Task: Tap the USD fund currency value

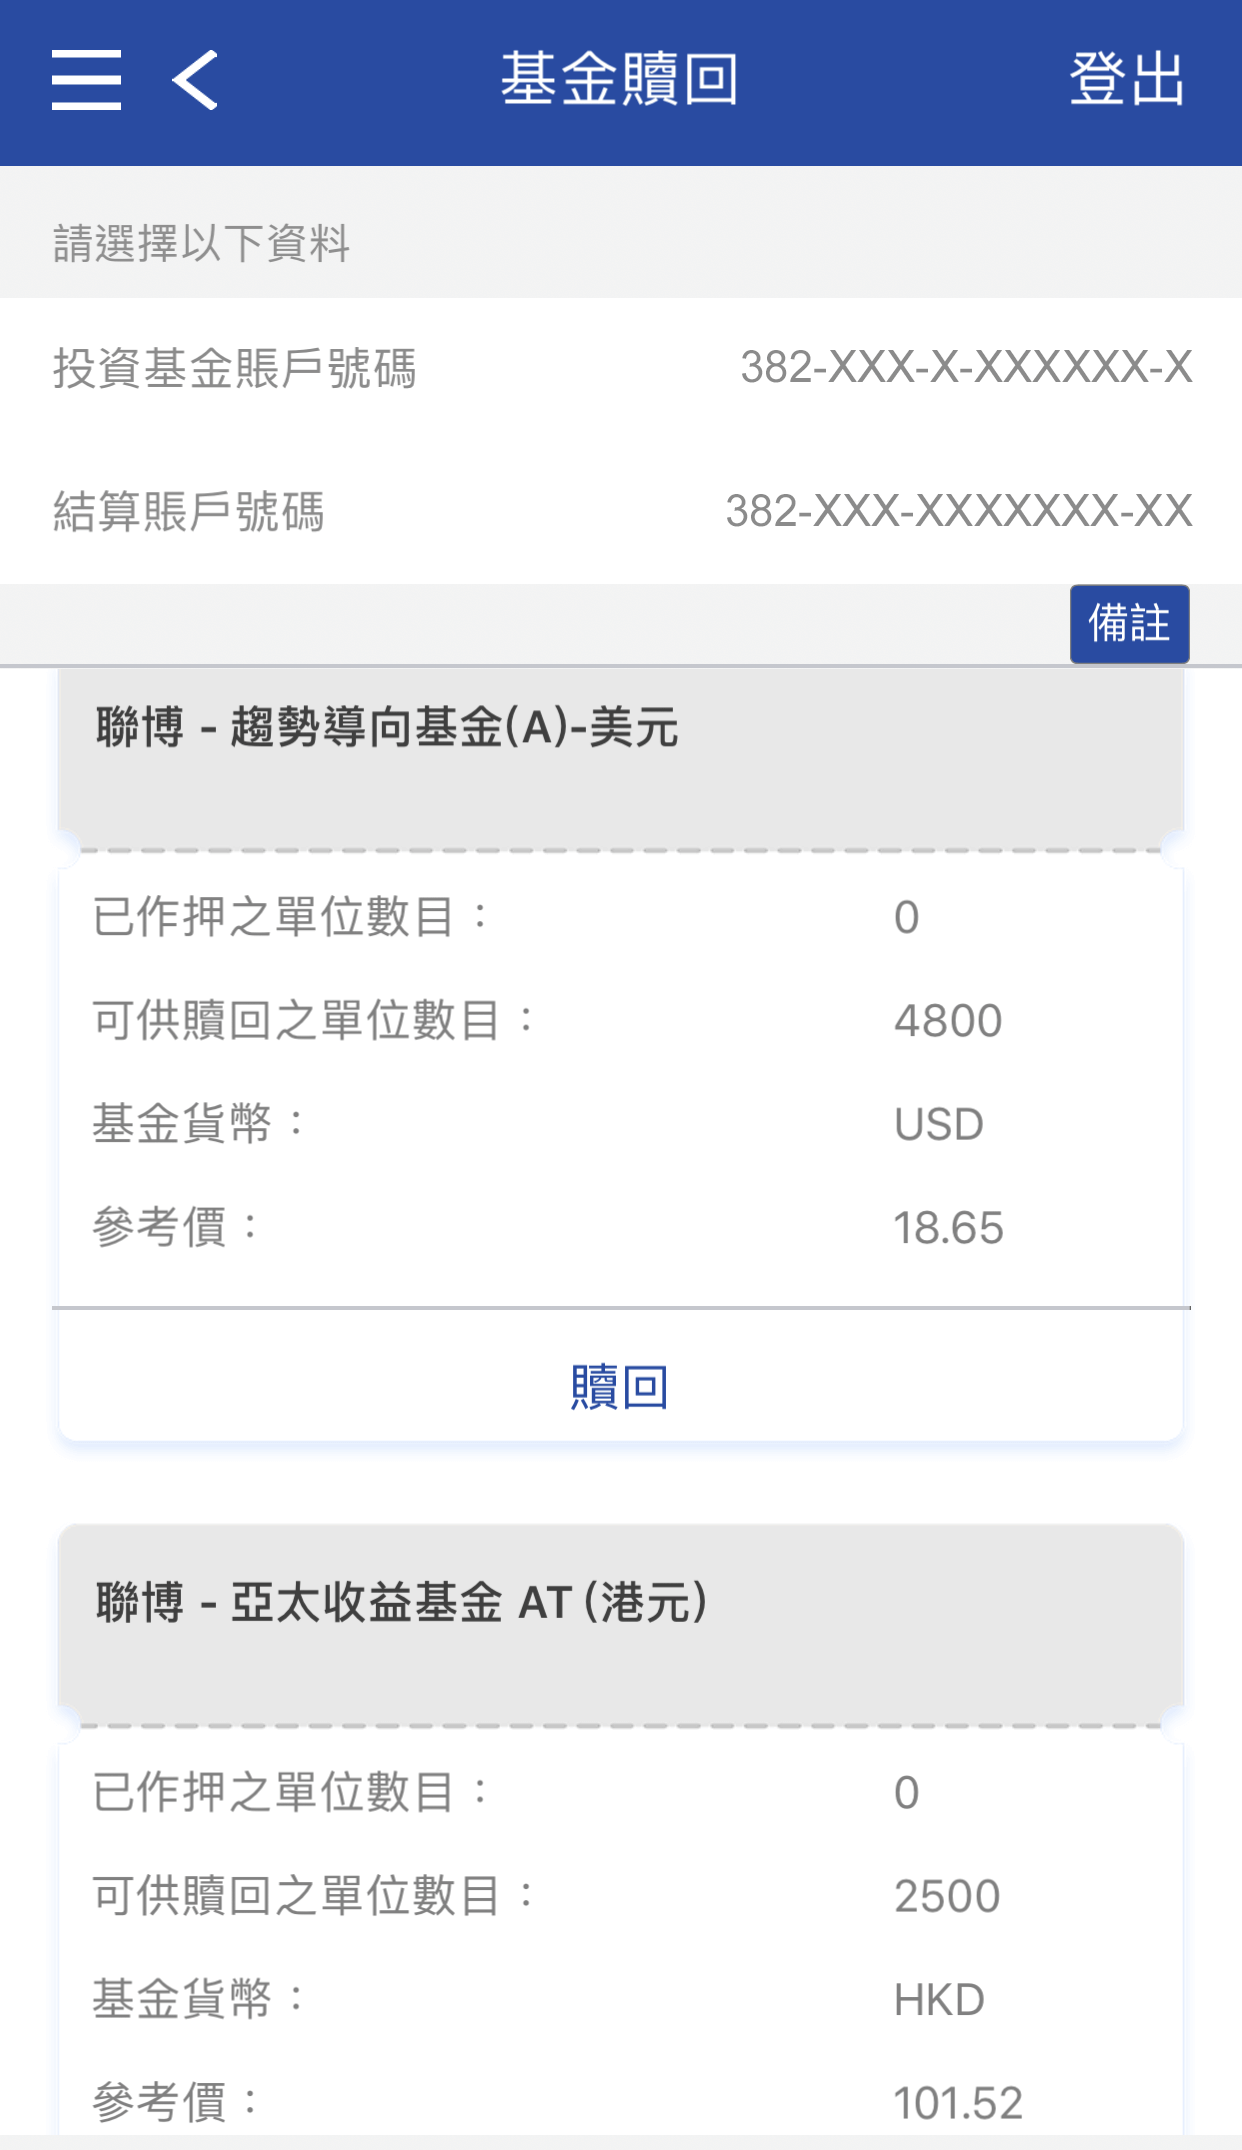Action: [939, 1125]
